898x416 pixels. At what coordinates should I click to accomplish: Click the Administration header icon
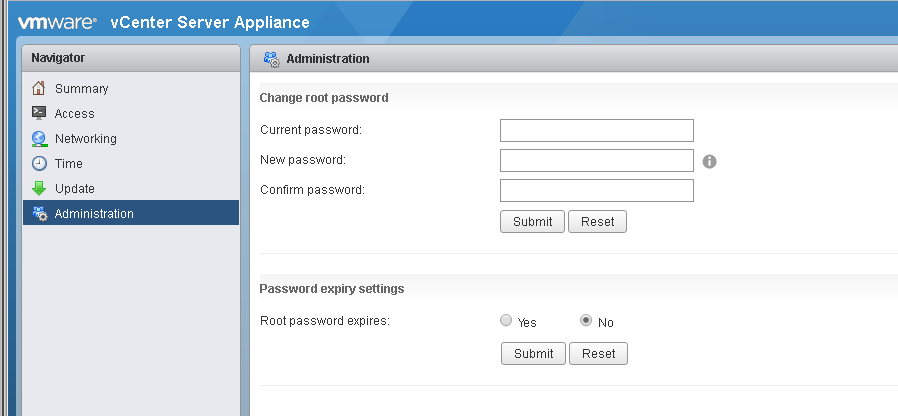point(271,59)
